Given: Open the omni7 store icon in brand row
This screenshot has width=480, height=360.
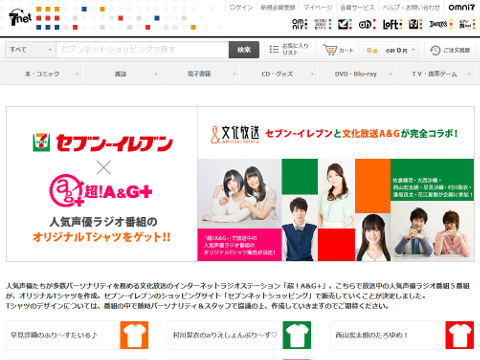Looking at the screenshot, I should click(x=300, y=24).
